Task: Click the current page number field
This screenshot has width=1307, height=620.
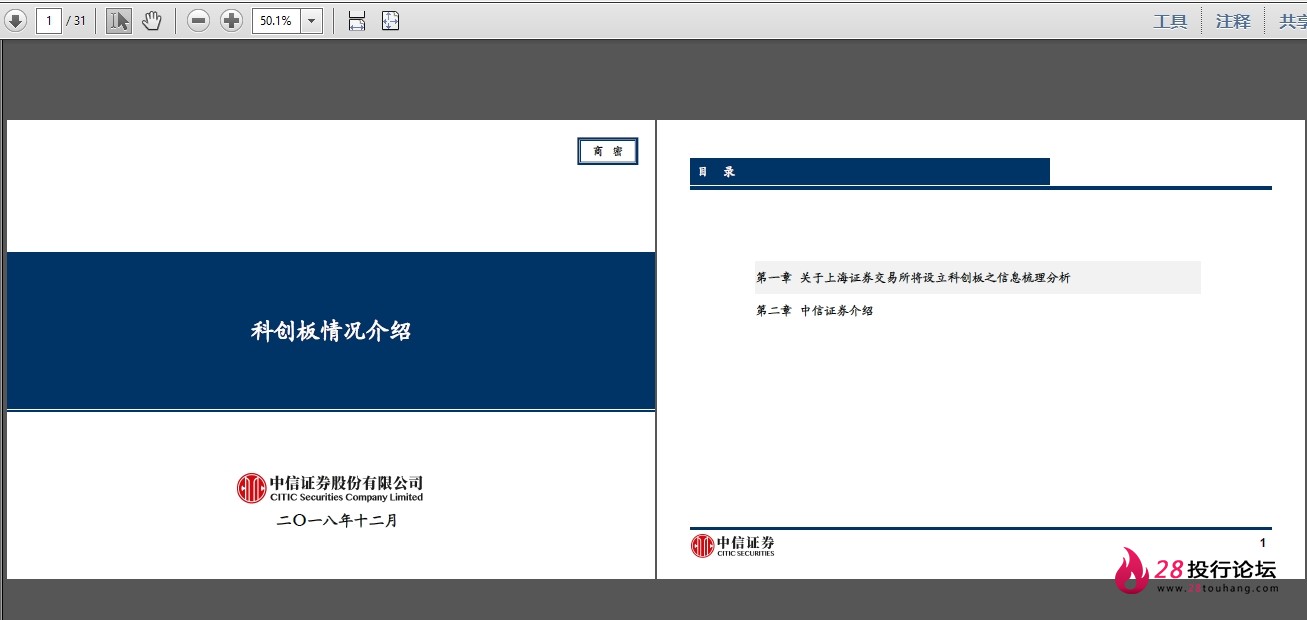Action: pyautogui.click(x=48, y=20)
